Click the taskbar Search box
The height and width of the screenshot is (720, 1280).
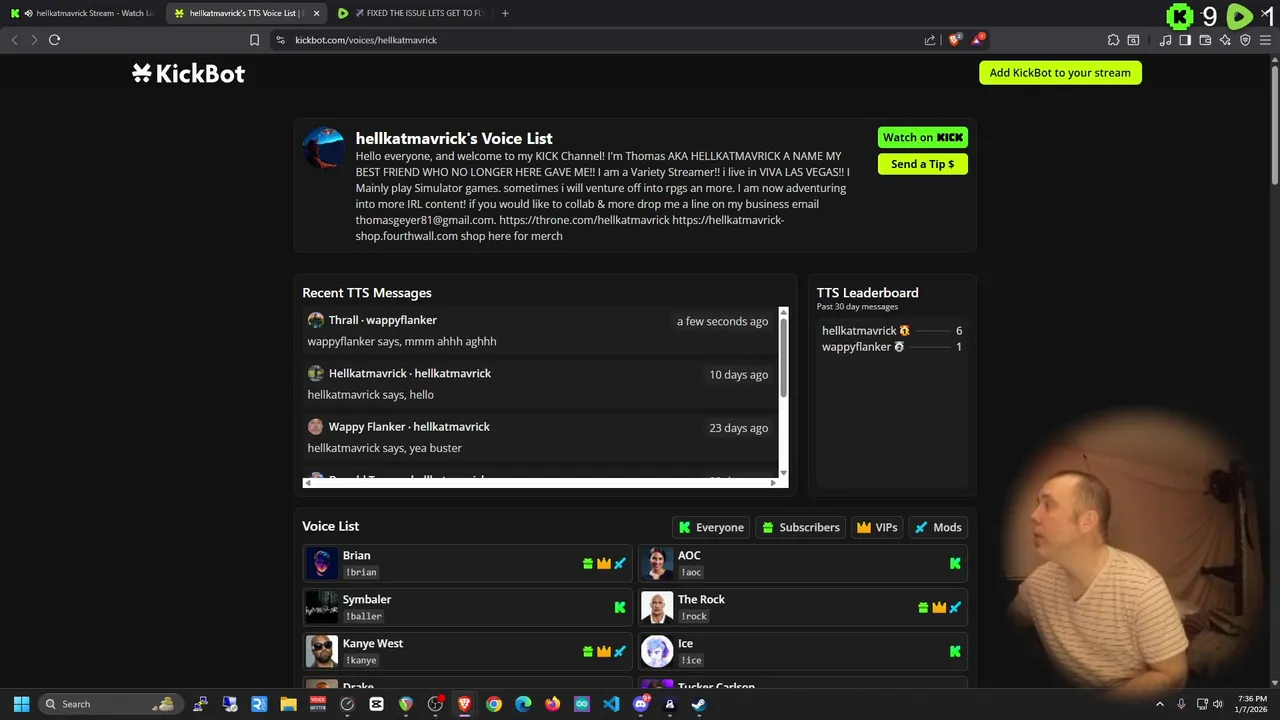(109, 704)
